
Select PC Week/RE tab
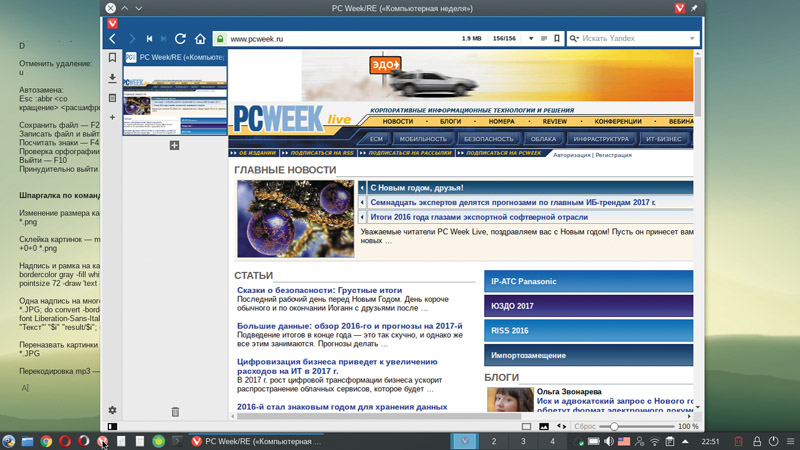click(175, 58)
